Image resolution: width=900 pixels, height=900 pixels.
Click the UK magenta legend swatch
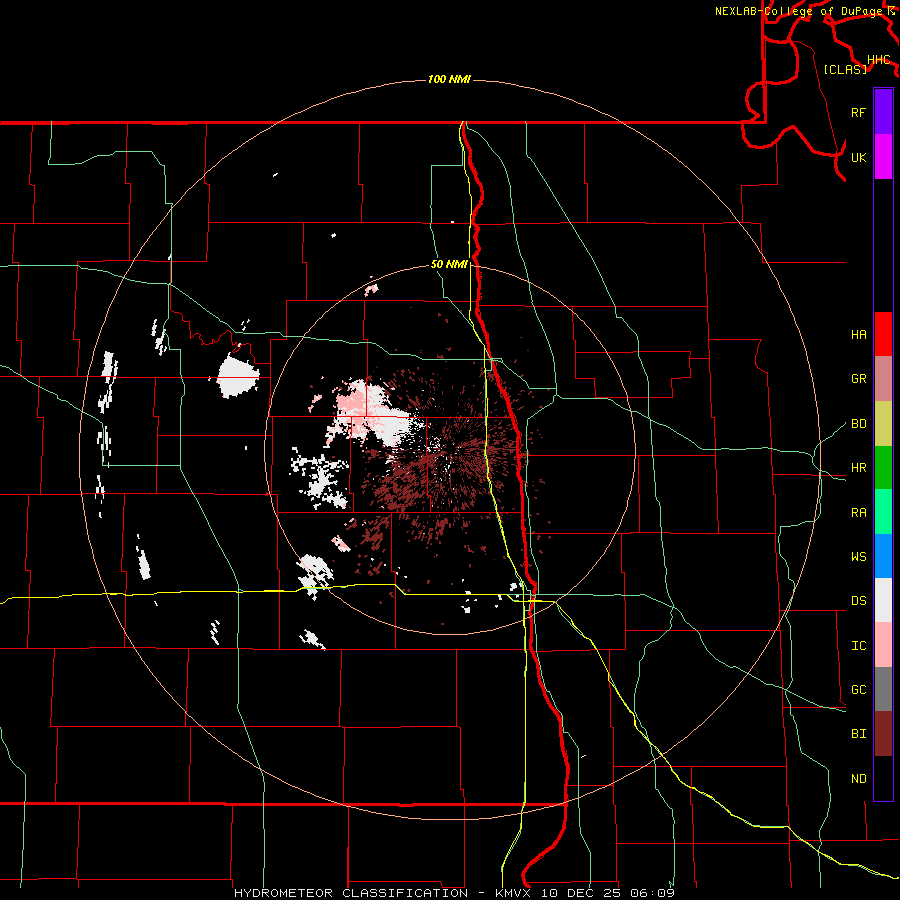coord(883,157)
